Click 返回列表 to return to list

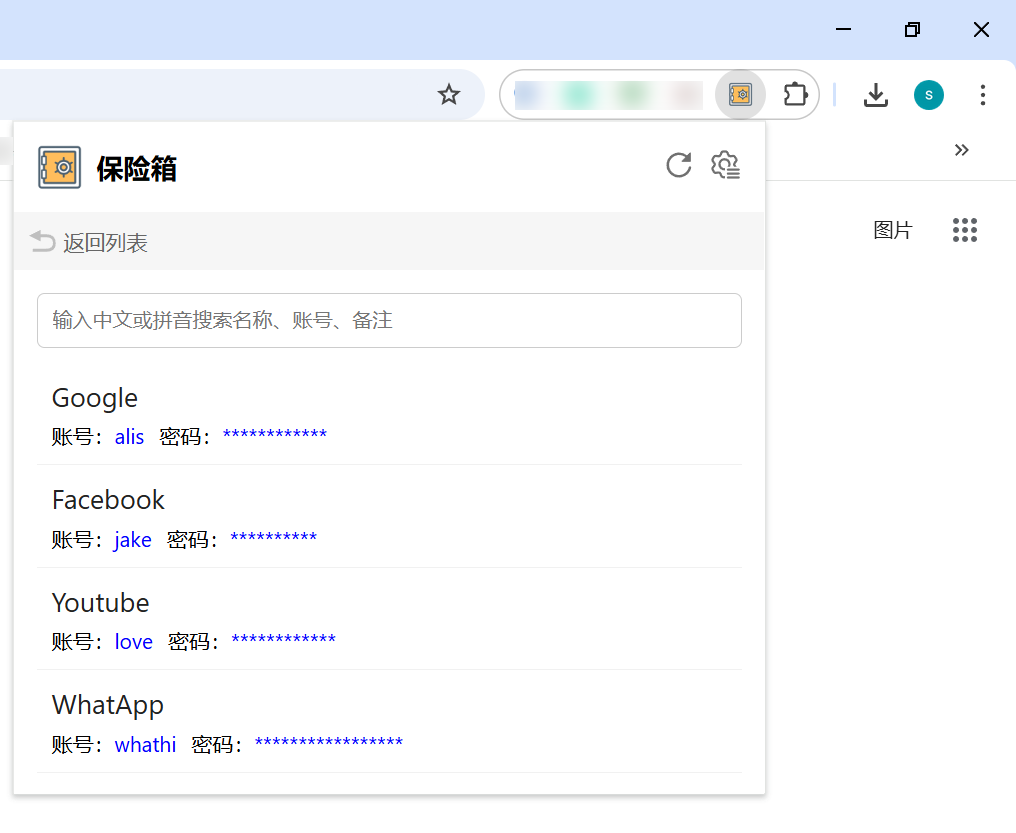click(x=106, y=243)
